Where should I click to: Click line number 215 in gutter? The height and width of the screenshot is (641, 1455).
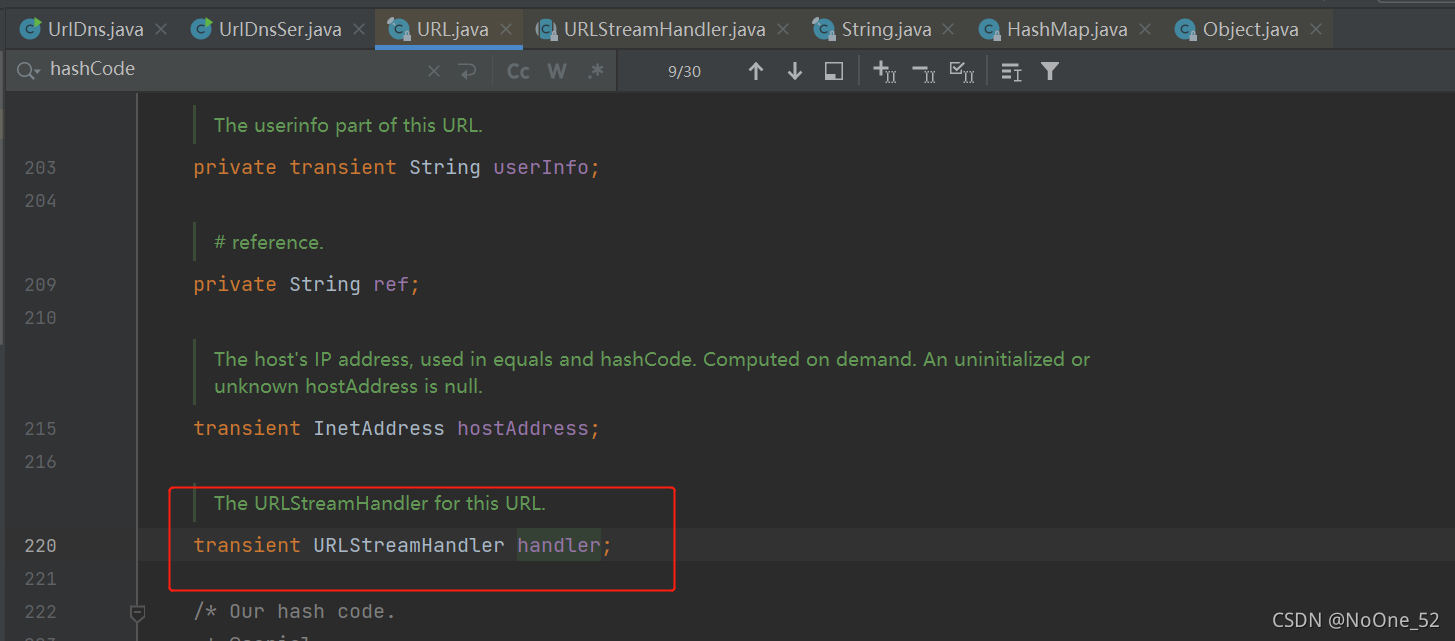[x=41, y=428]
